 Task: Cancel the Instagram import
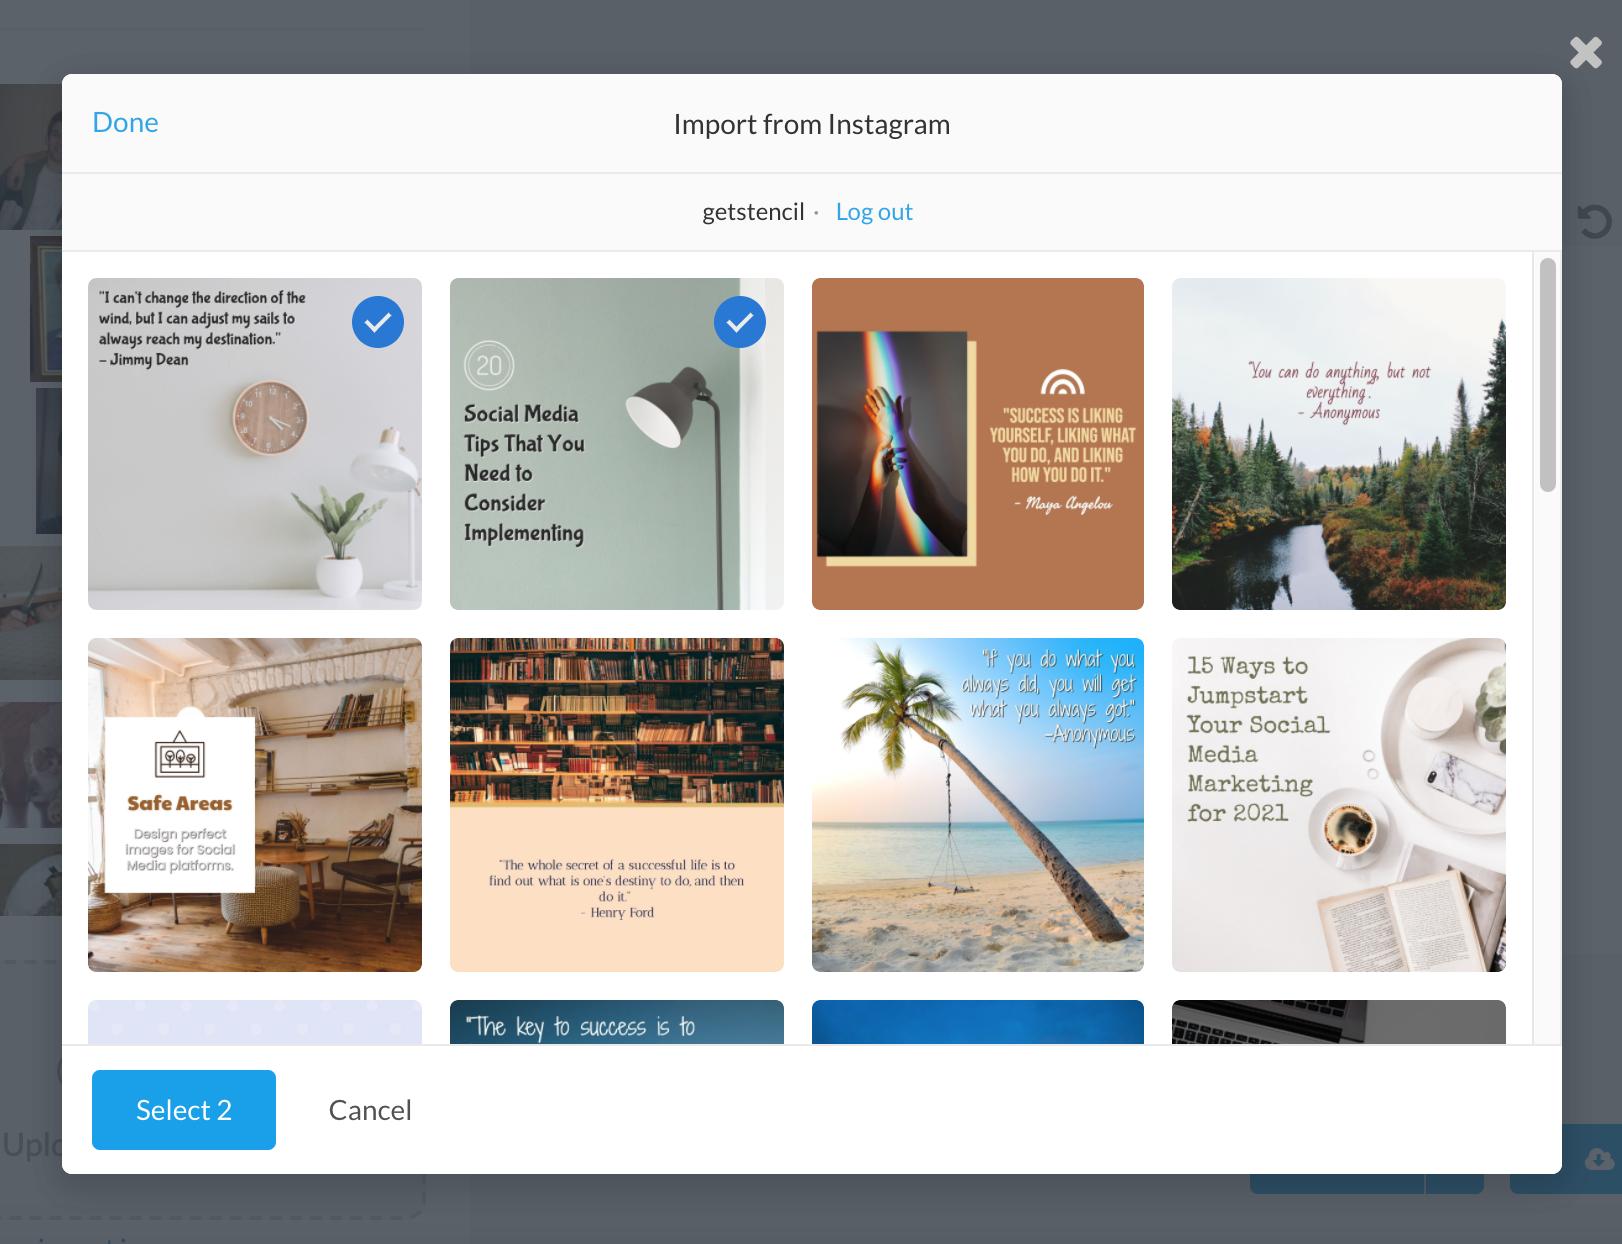369,1109
